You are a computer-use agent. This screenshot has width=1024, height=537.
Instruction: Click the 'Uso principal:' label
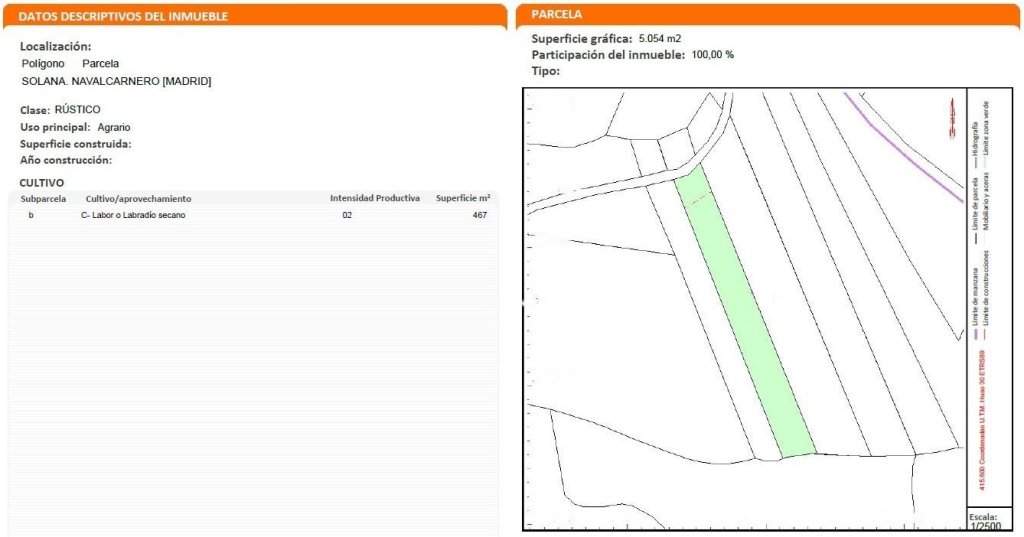55,127
